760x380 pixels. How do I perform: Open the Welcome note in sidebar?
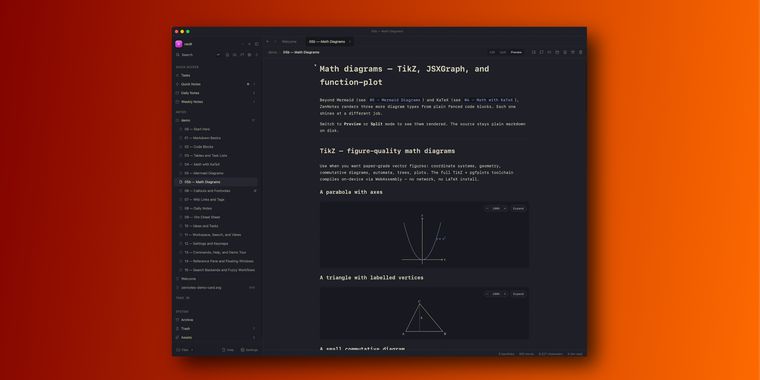click(x=216, y=279)
